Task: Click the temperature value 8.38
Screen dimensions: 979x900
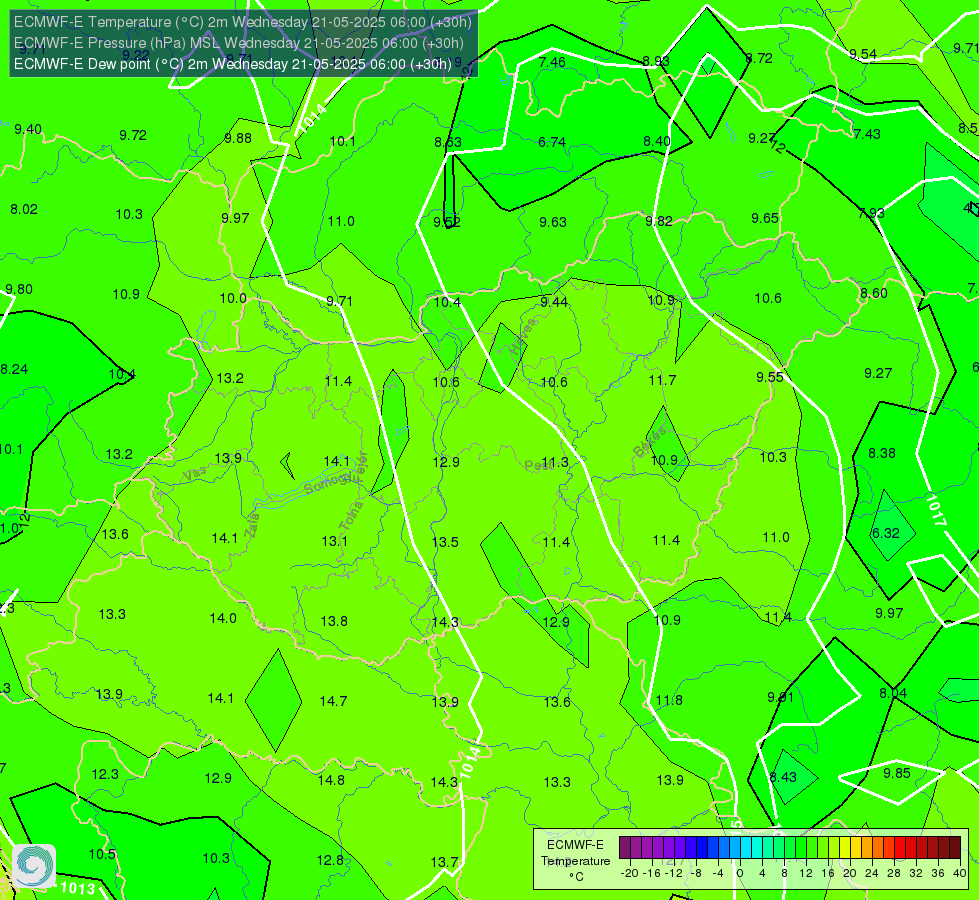Action: 882,453
